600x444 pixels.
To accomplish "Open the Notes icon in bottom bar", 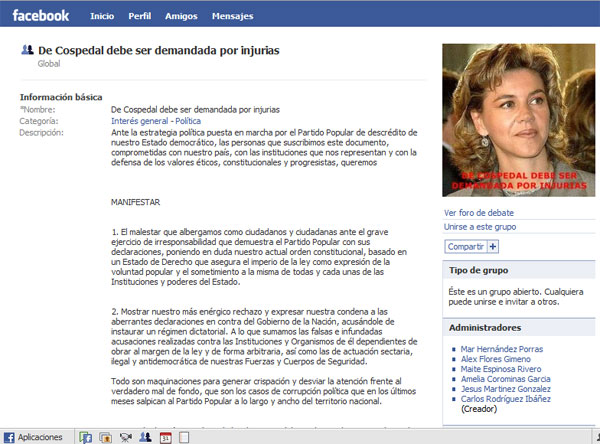I will pyautogui.click(x=184, y=437).
